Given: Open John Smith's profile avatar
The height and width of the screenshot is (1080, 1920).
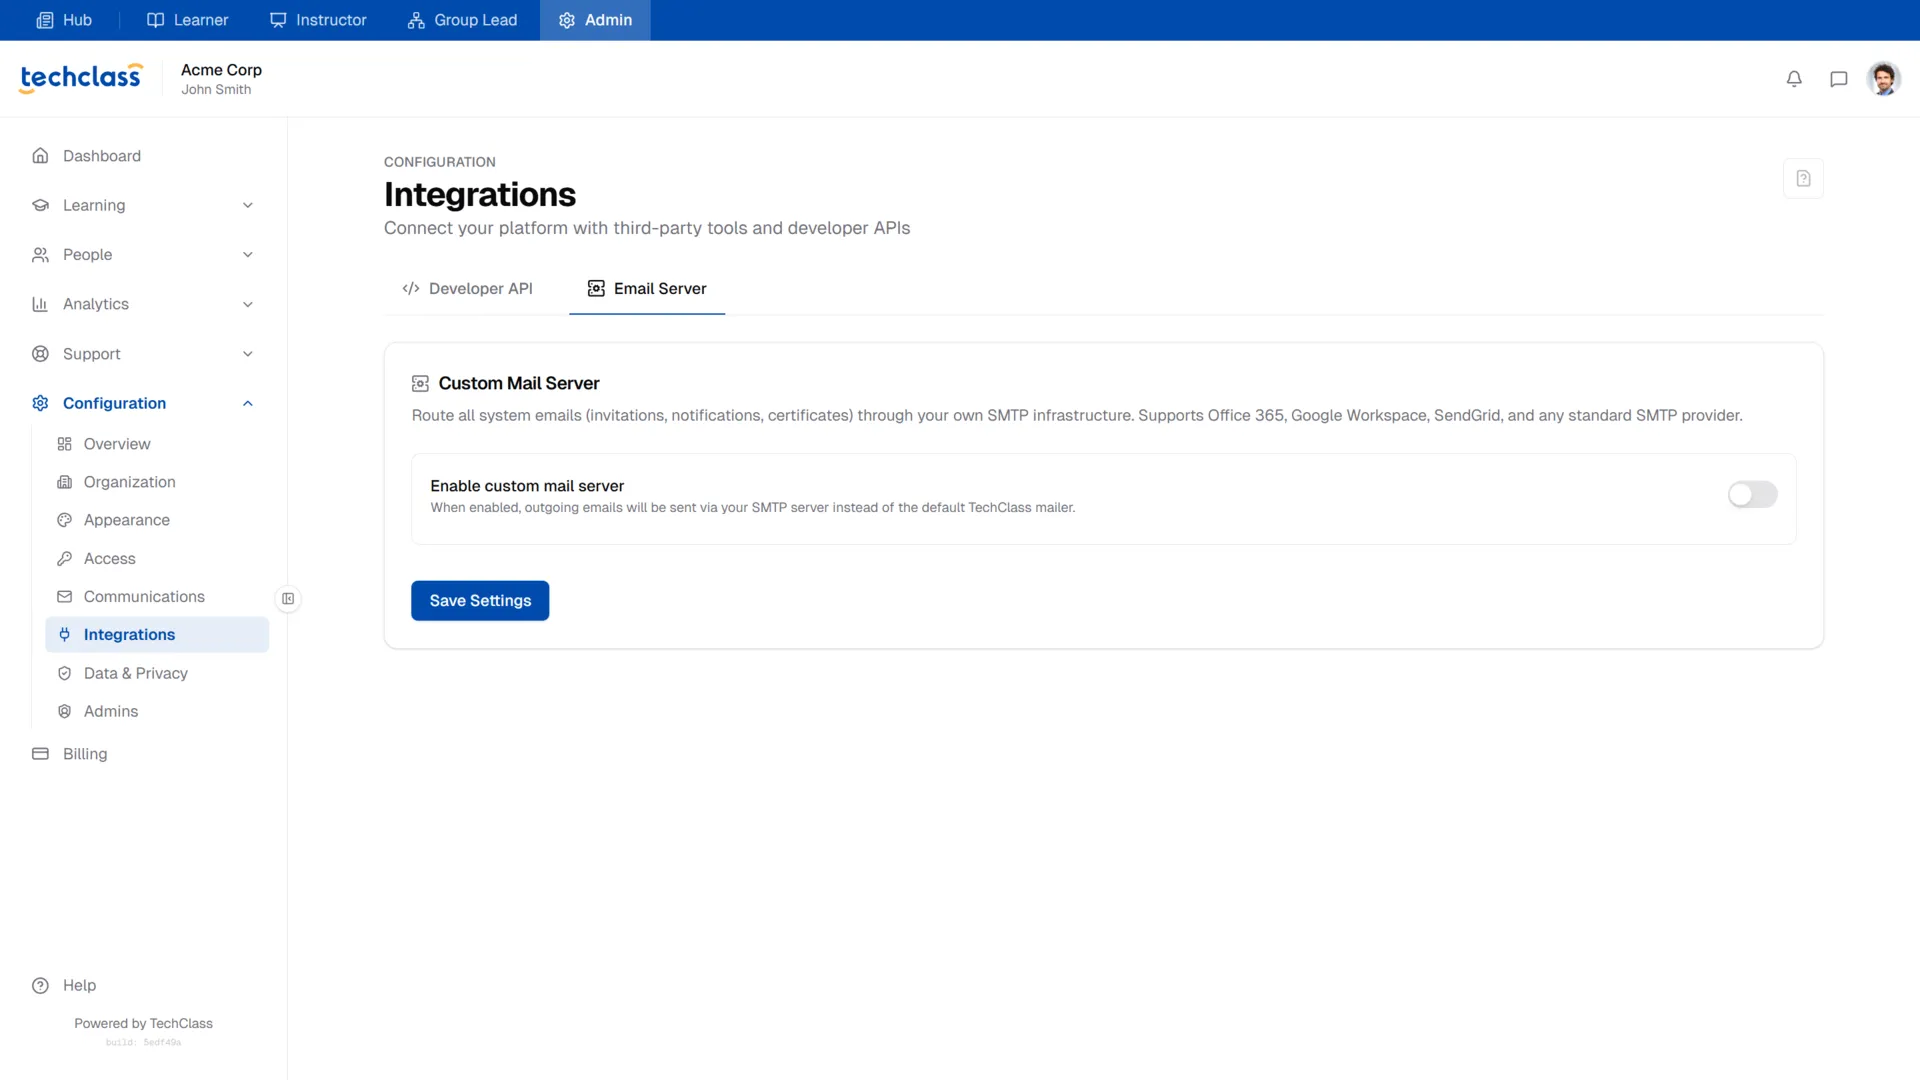Looking at the screenshot, I should (x=1883, y=79).
